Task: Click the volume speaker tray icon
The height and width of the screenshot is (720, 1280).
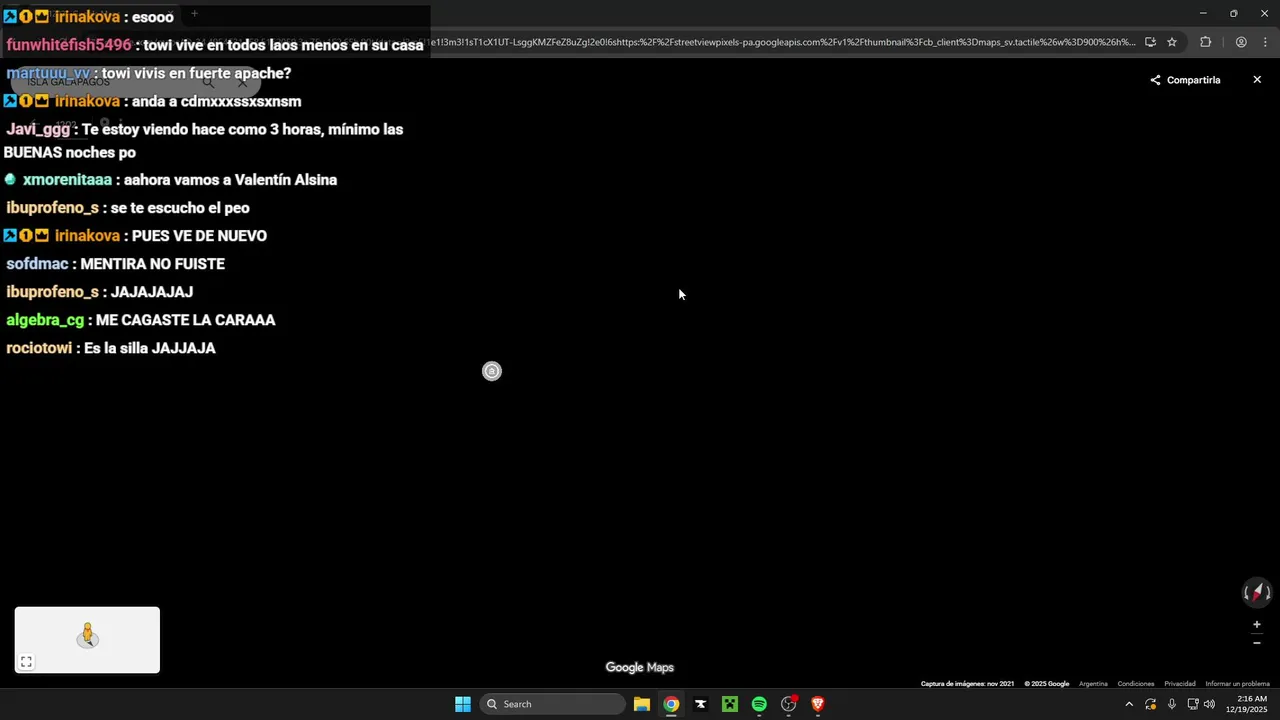Action: (x=1209, y=704)
